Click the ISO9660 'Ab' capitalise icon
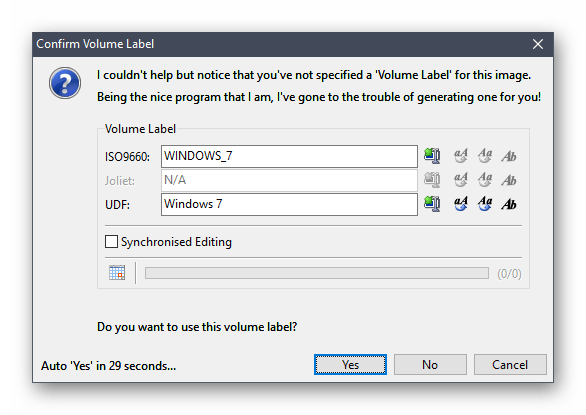586x415 pixels. click(x=509, y=156)
